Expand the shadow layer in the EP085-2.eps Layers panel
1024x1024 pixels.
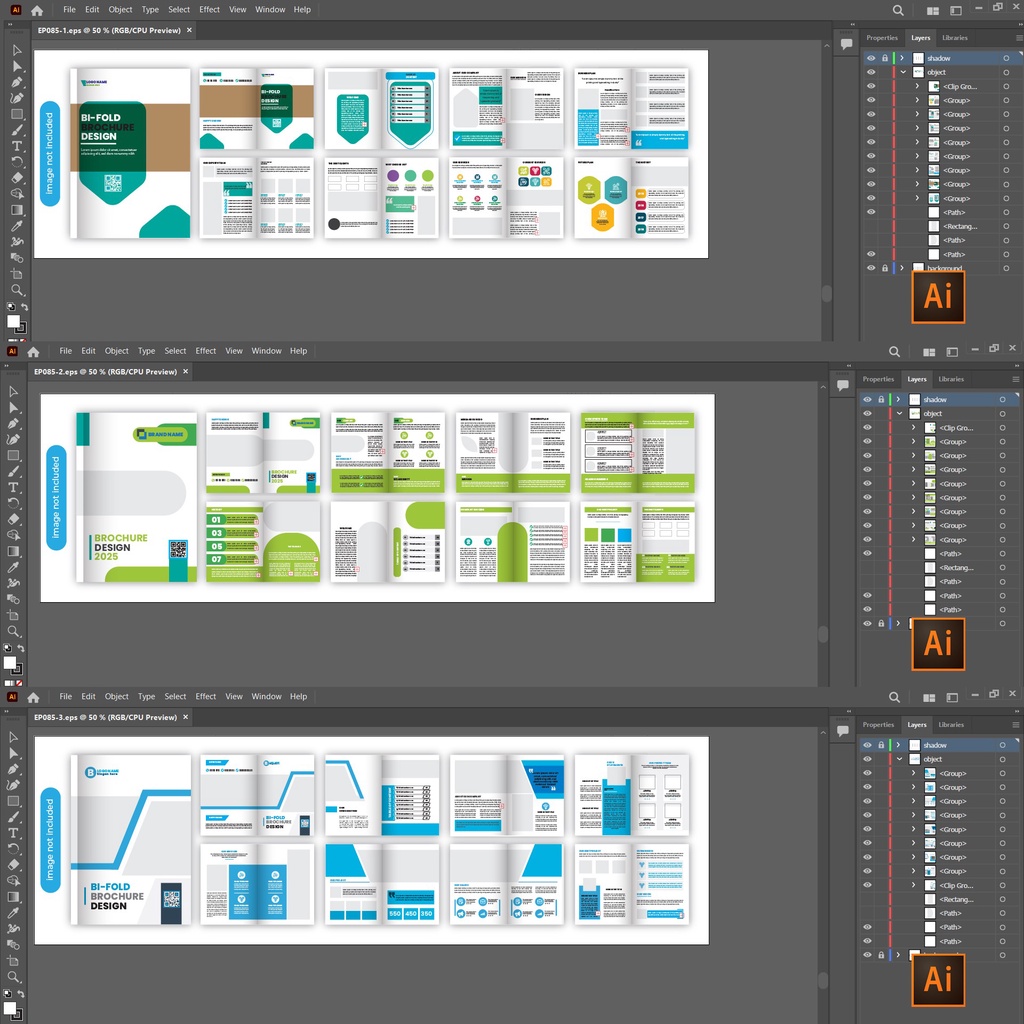pos(898,400)
